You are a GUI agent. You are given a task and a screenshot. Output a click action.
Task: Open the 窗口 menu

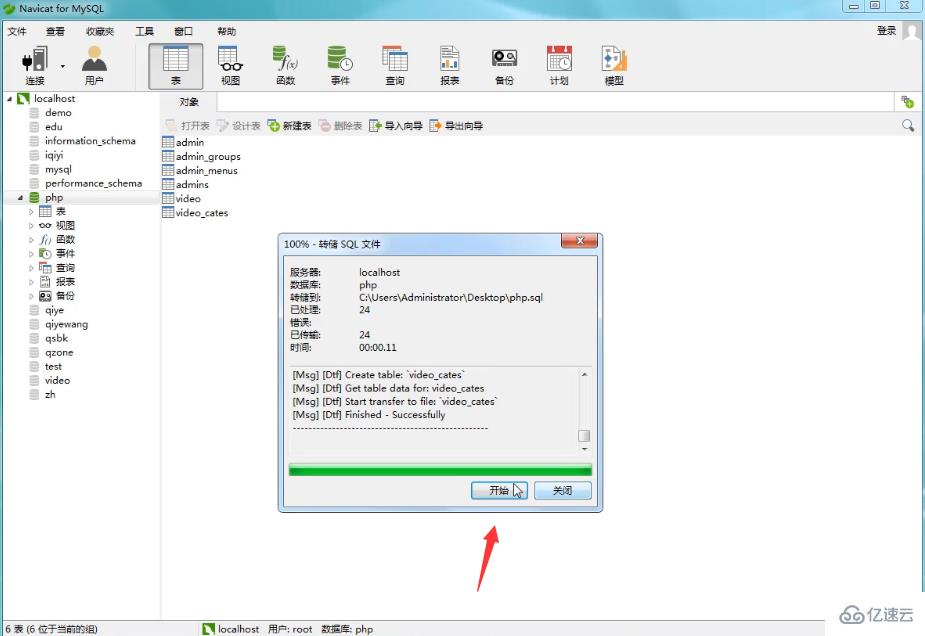click(x=181, y=31)
